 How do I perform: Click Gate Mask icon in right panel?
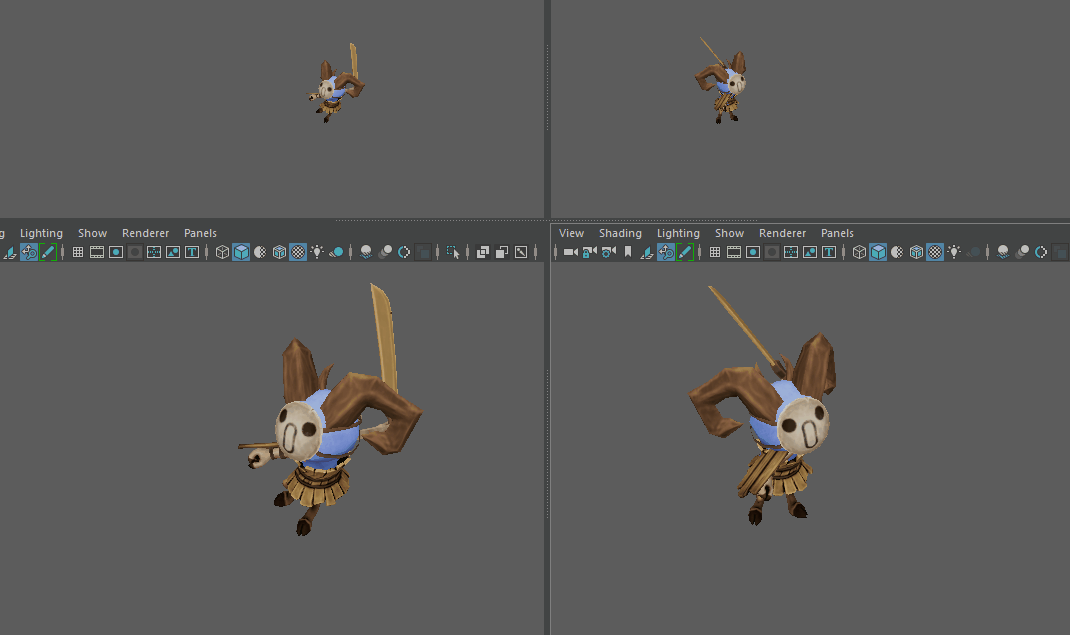(x=772, y=252)
